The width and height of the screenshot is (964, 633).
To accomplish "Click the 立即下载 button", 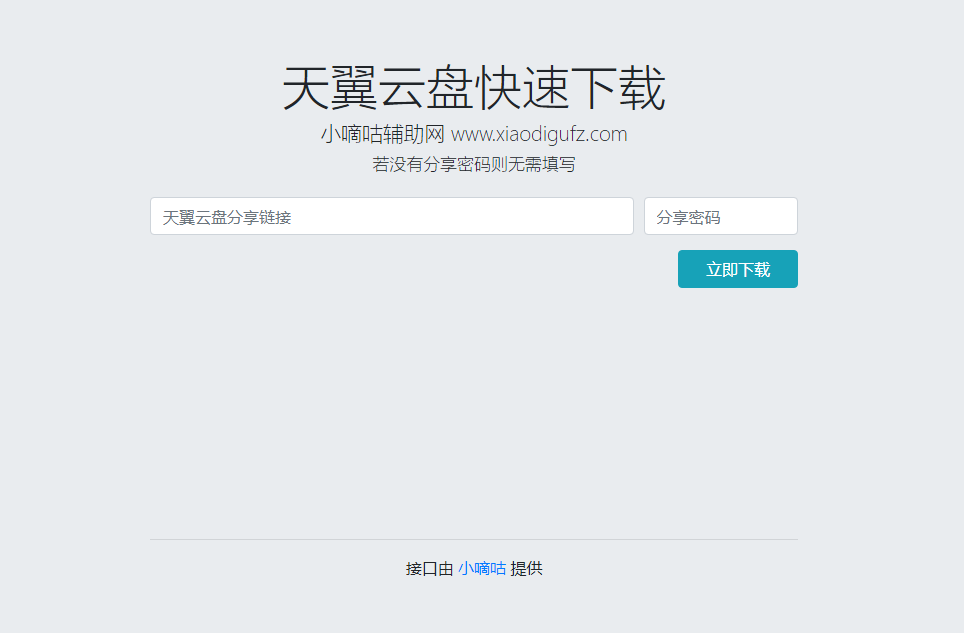I will tap(738, 269).
